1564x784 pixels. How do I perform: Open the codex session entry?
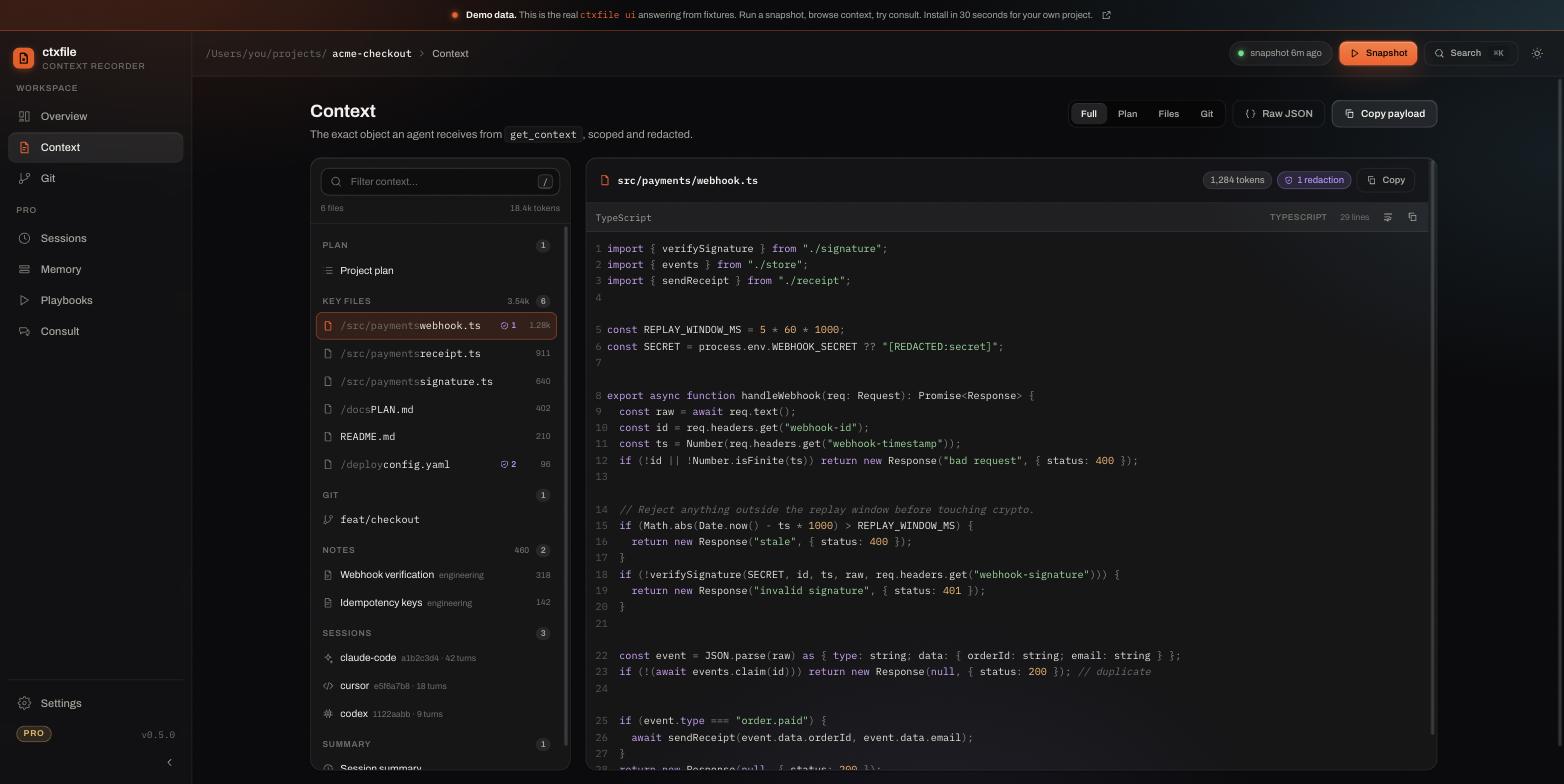tap(436, 714)
